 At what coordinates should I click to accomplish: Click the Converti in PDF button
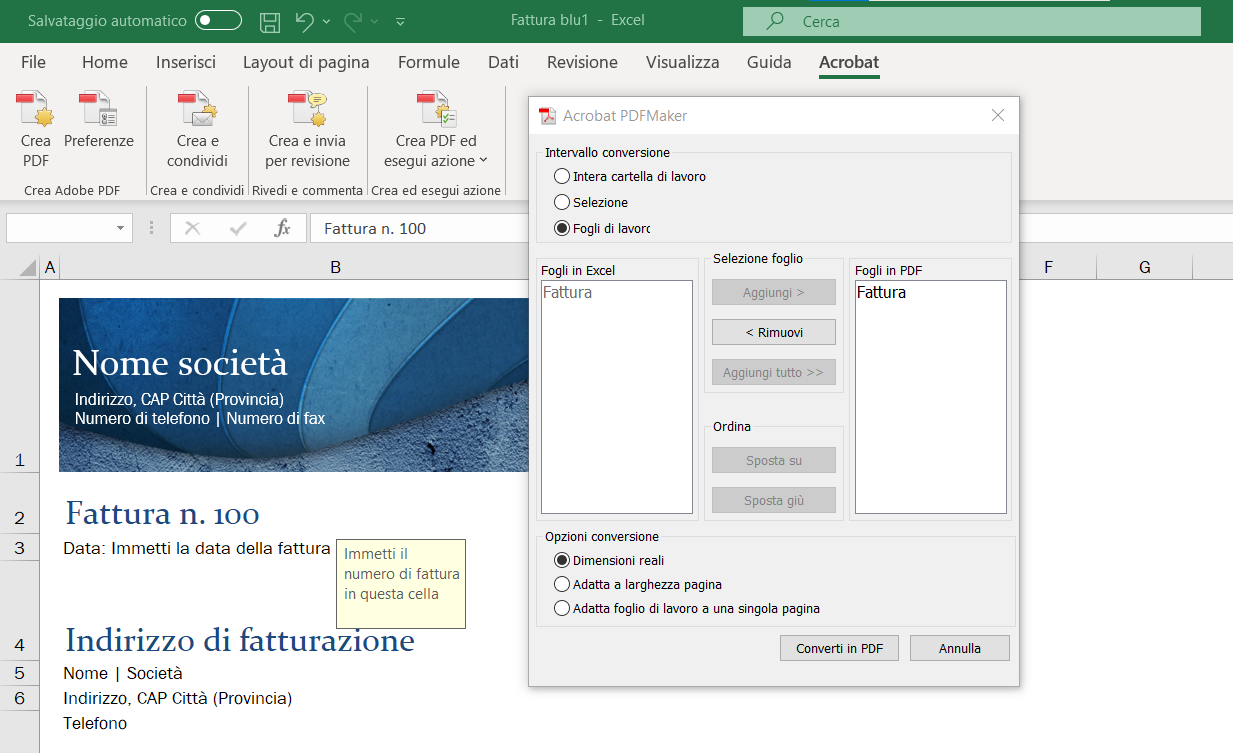[839, 648]
